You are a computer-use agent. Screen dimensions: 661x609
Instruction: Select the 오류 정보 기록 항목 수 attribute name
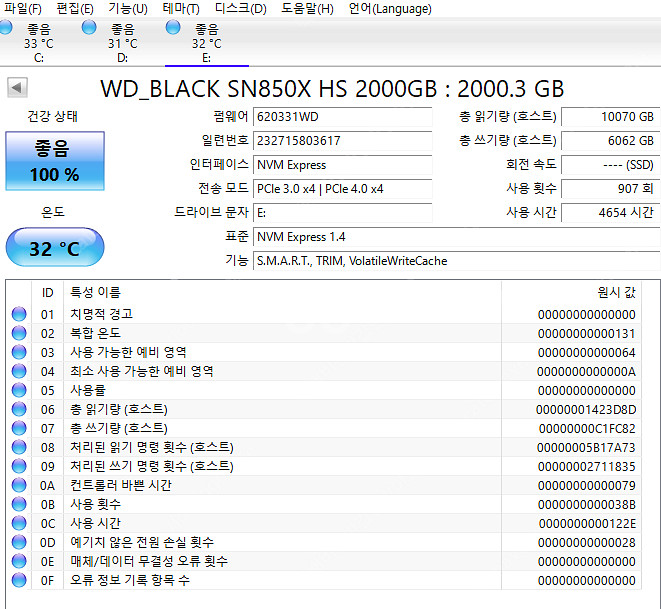pyautogui.click(x=130, y=580)
